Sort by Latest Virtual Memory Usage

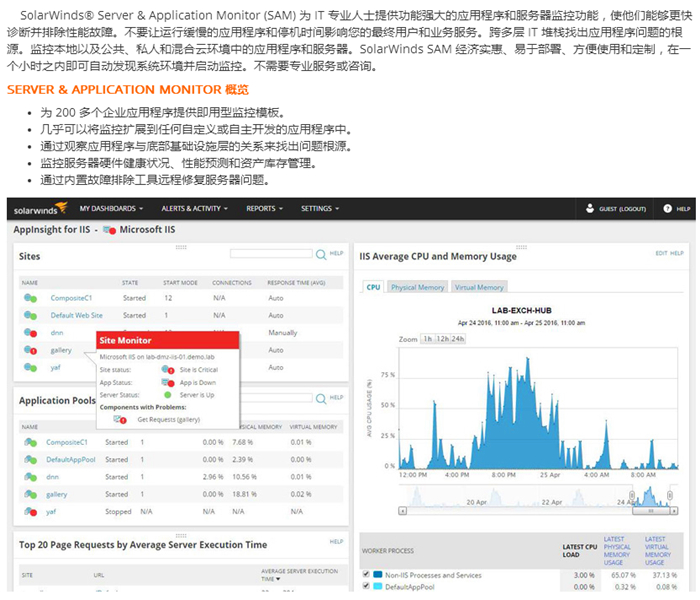pyautogui.click(x=658, y=551)
